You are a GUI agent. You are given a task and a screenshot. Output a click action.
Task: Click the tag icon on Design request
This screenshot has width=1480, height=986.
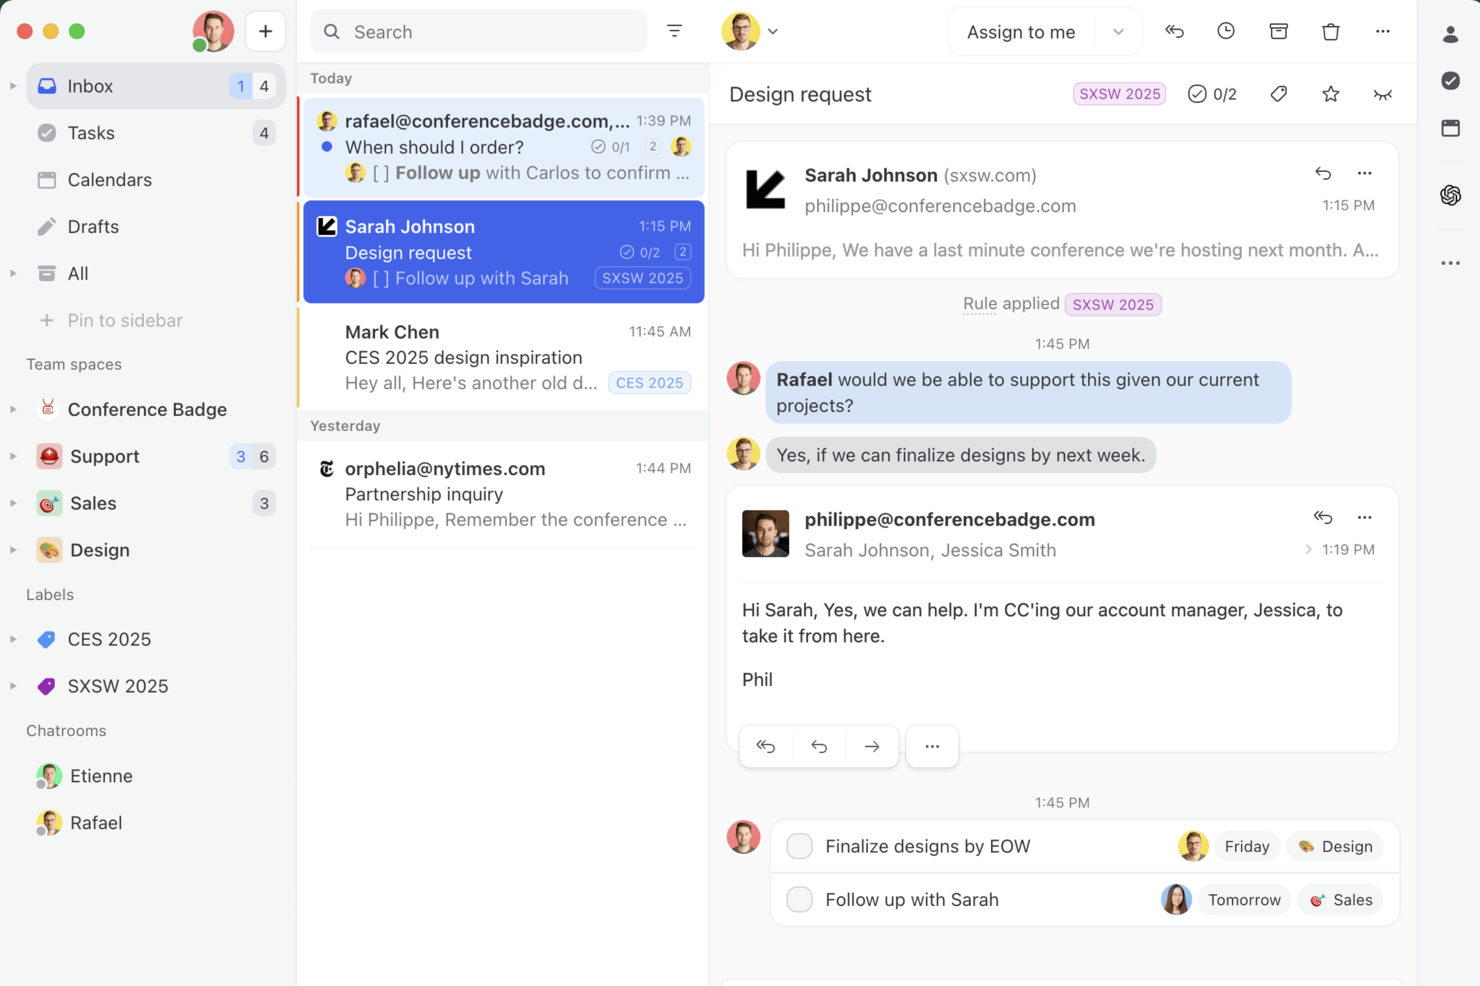pos(1278,93)
